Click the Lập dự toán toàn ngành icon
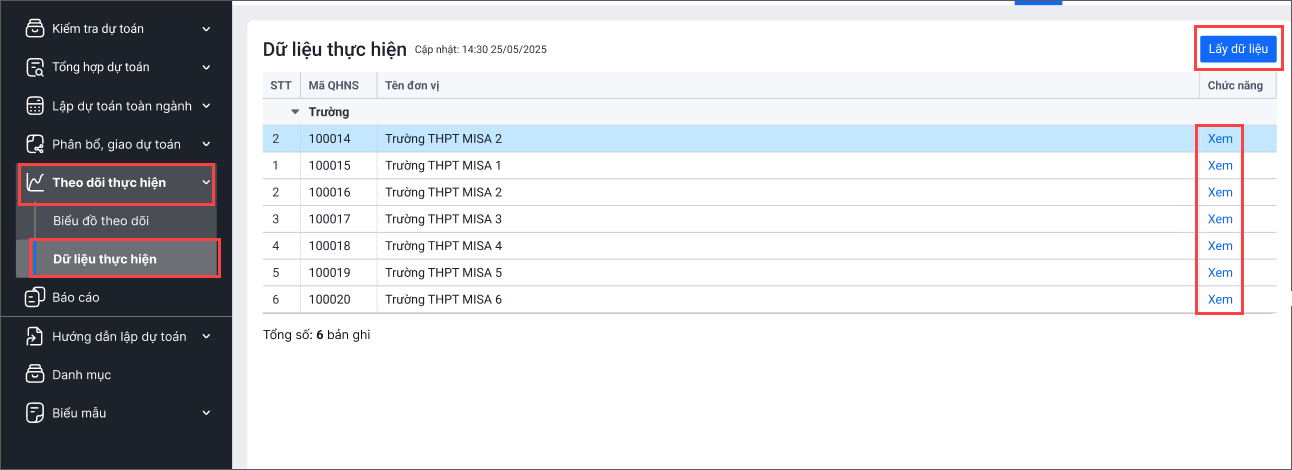This screenshot has width=1292, height=470. tap(35, 106)
